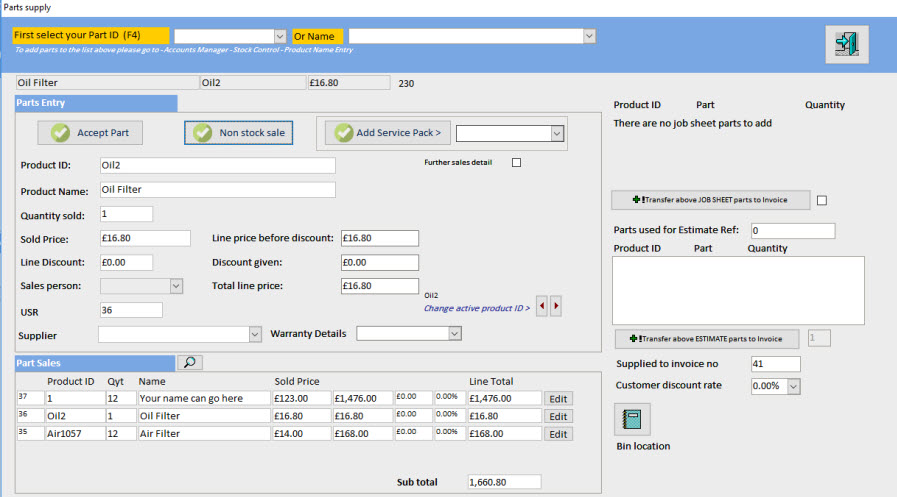Click the Add Service Pack button

pyautogui.click(x=387, y=132)
